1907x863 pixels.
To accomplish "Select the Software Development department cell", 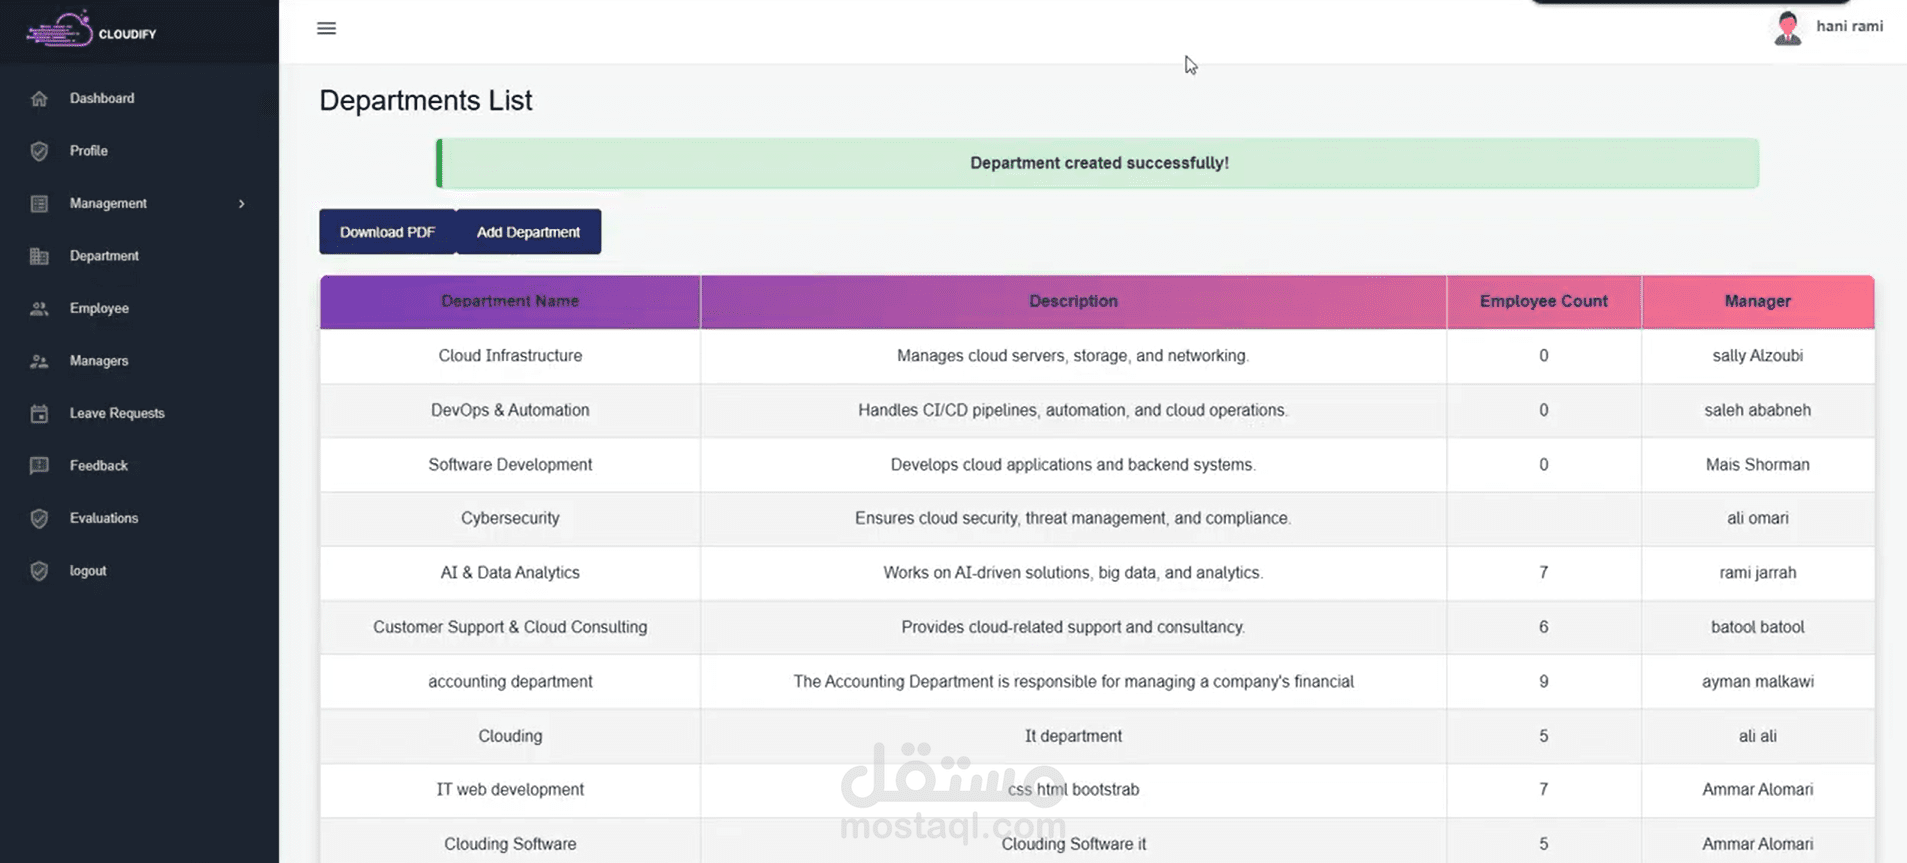I will pos(510,464).
